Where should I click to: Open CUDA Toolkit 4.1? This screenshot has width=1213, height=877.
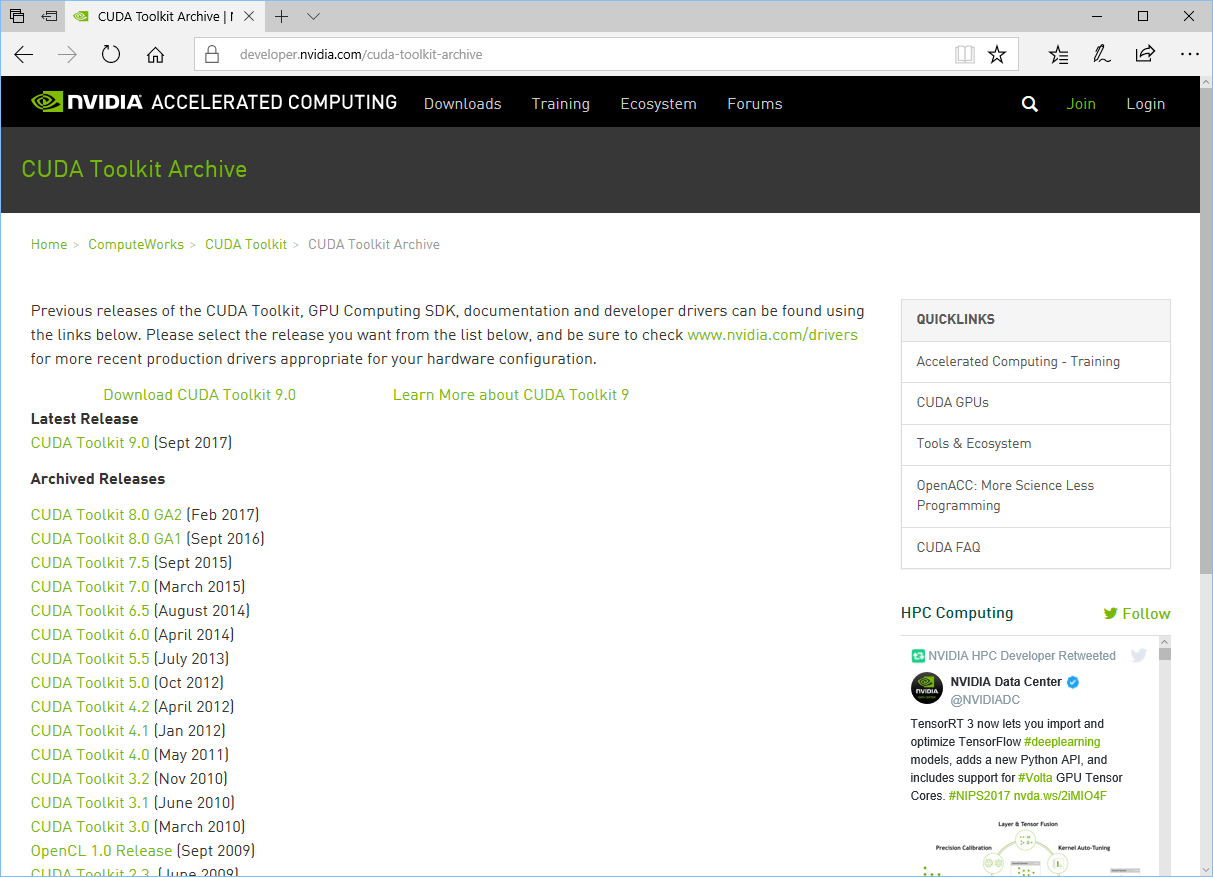coord(90,731)
